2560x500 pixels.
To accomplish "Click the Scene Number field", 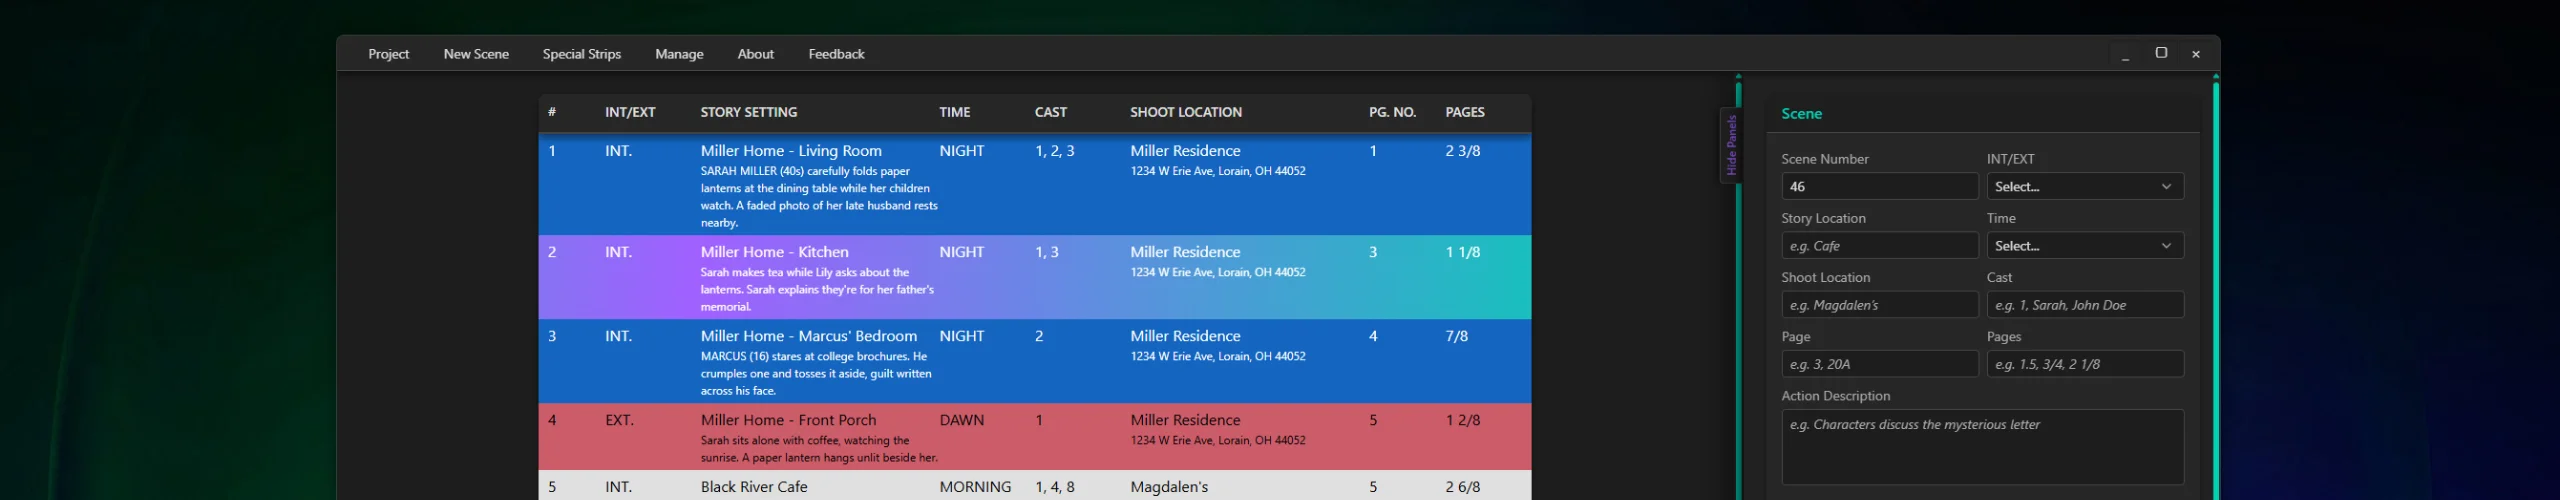I will click(1878, 187).
